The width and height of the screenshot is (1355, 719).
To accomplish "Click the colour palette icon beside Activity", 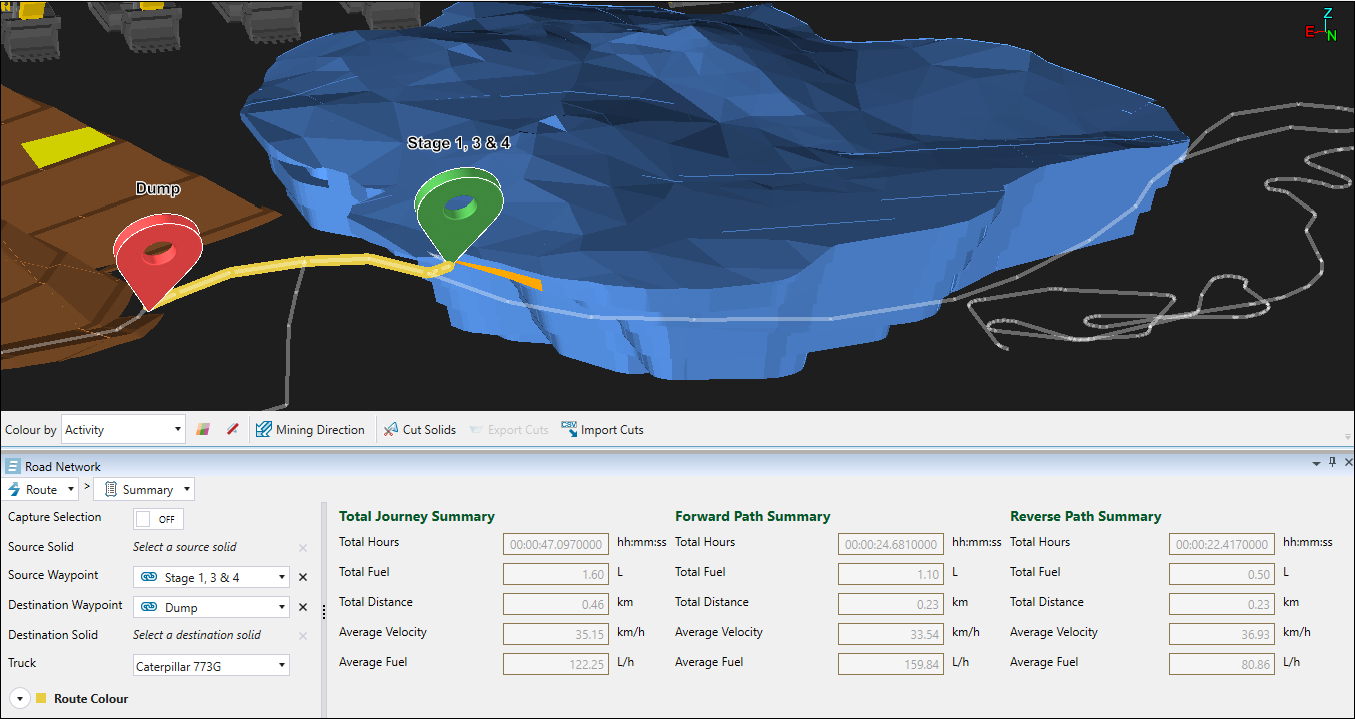I will 203,430.
